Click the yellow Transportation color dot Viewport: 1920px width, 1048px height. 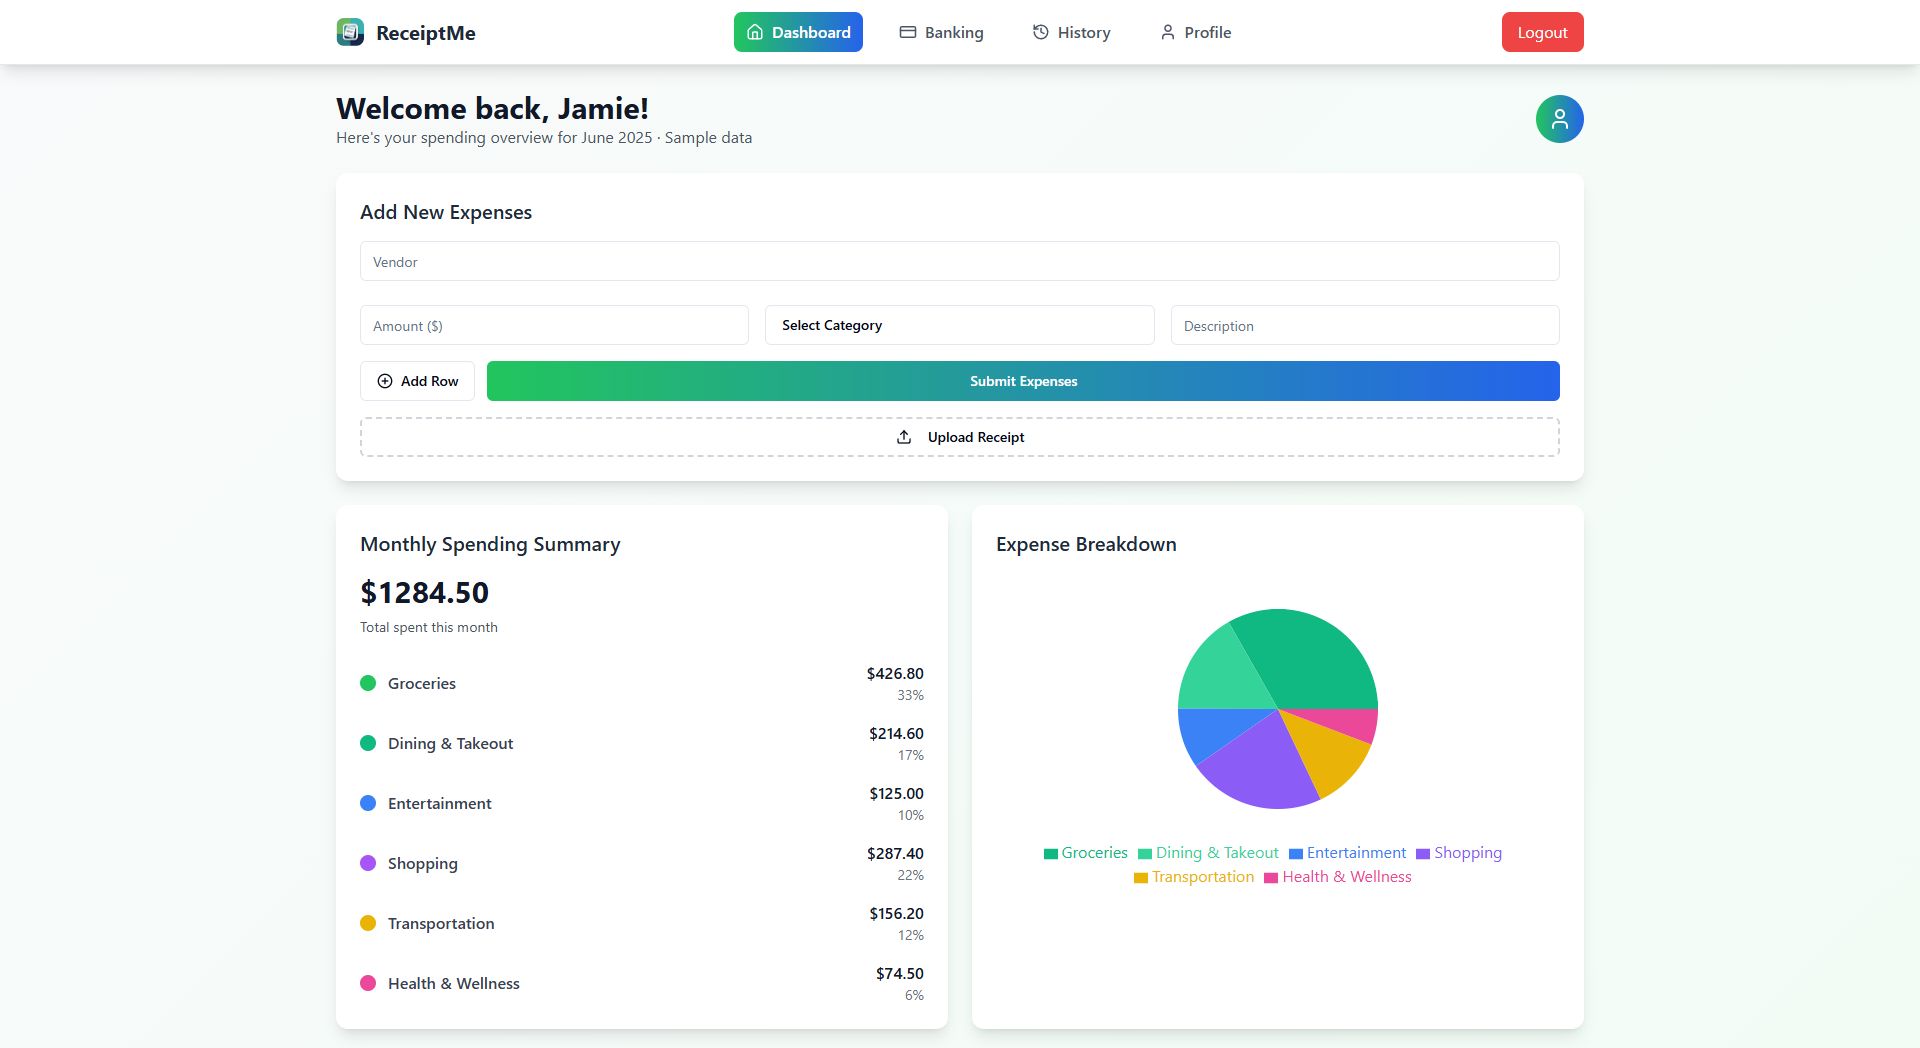tap(368, 923)
